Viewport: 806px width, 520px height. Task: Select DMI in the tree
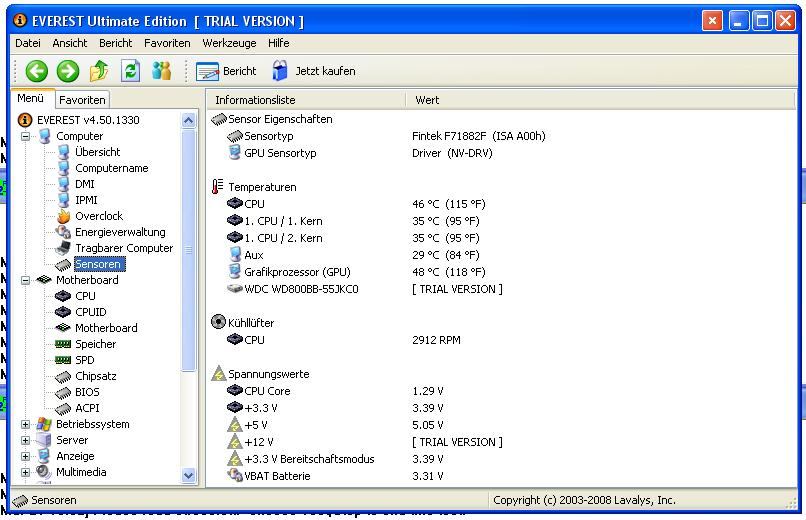pyautogui.click(x=85, y=184)
